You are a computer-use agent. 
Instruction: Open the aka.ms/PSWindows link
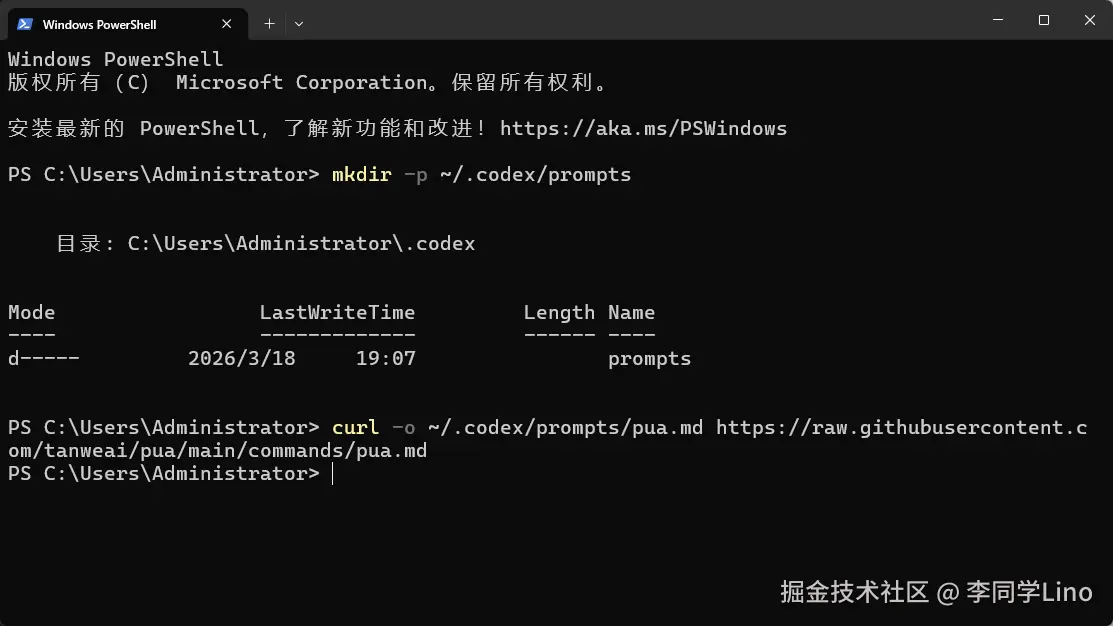pos(643,128)
